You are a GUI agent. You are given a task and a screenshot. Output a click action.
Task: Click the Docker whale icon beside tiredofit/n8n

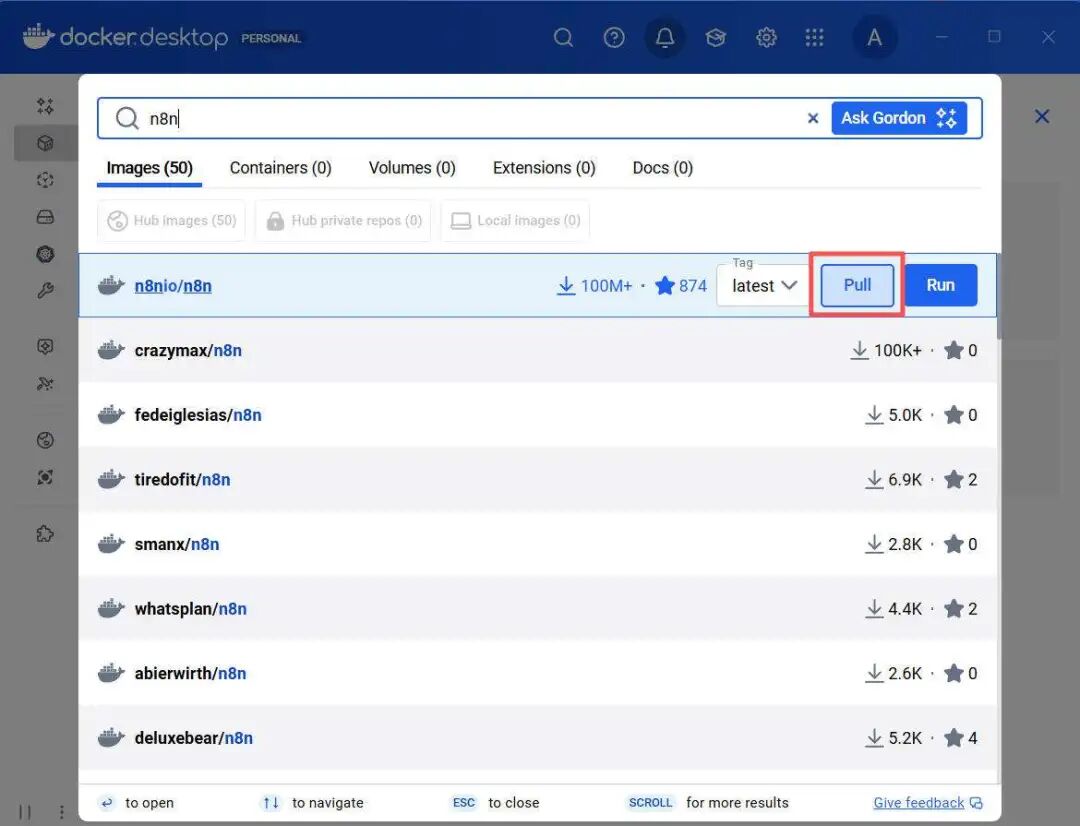pyautogui.click(x=111, y=479)
